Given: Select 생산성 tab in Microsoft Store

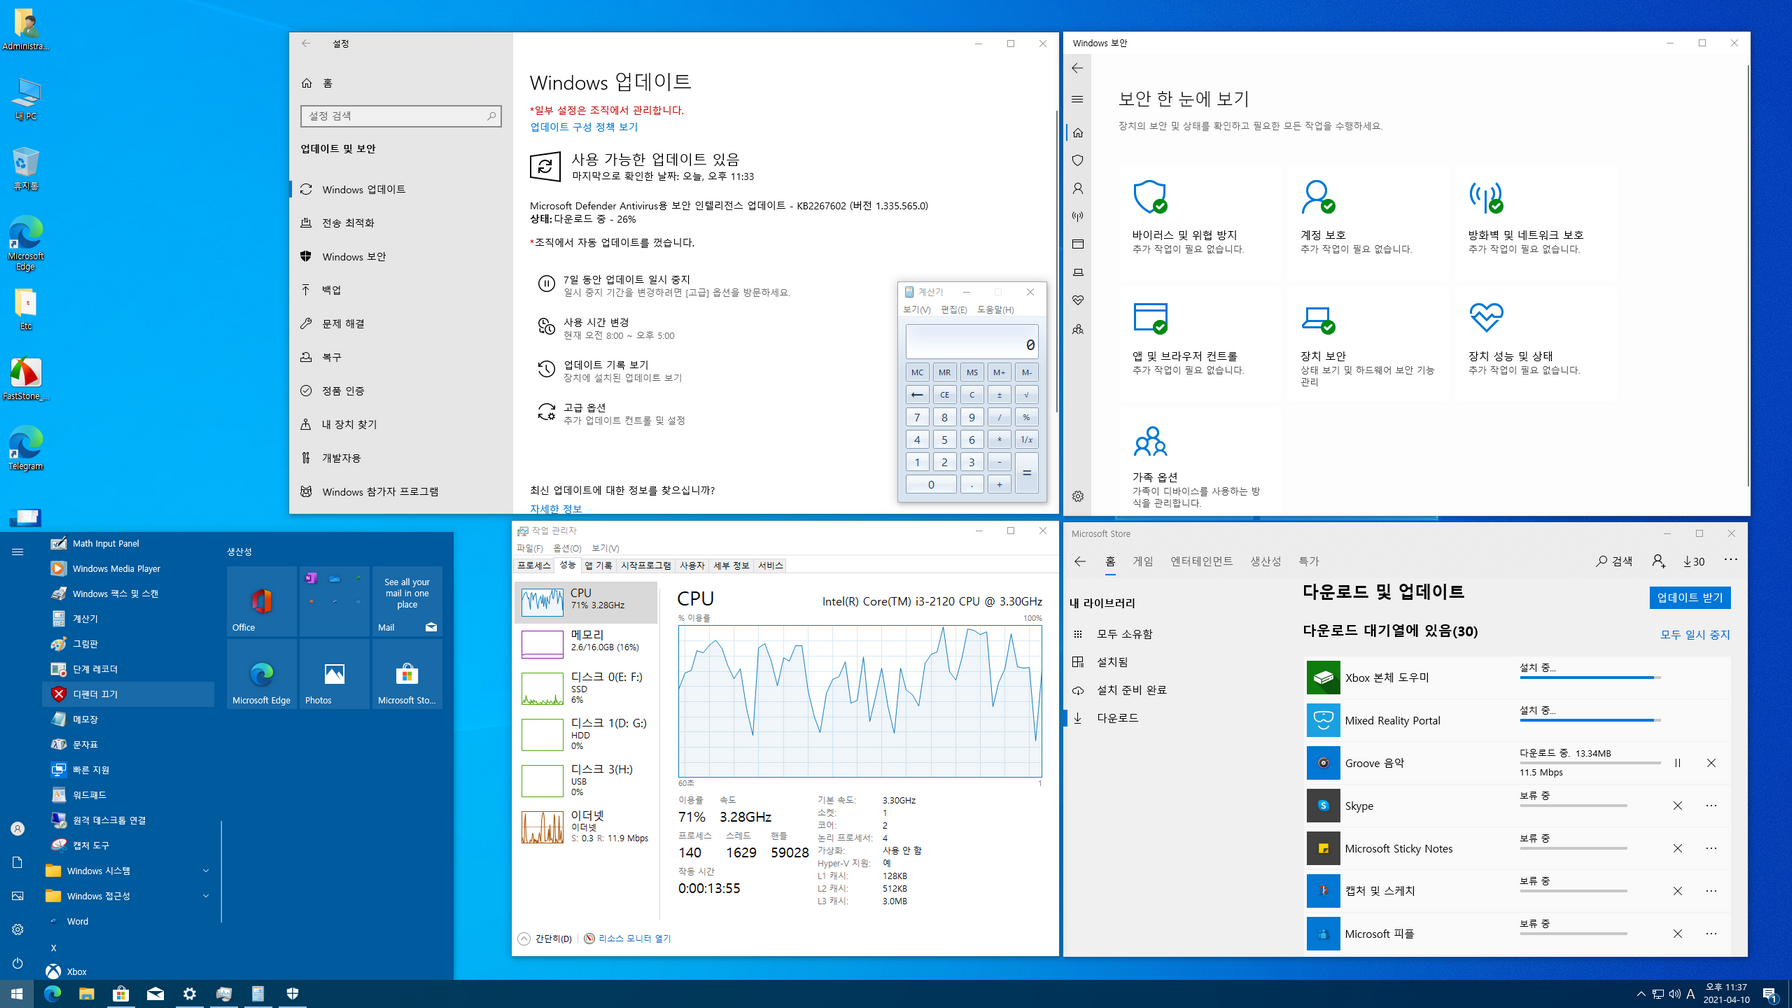Looking at the screenshot, I should [x=1265, y=561].
